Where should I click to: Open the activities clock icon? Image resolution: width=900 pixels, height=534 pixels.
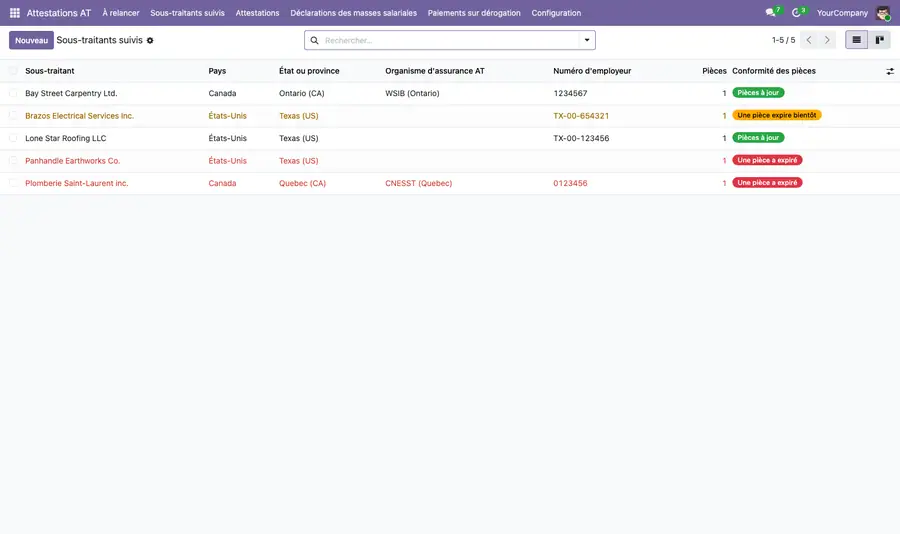click(x=796, y=13)
